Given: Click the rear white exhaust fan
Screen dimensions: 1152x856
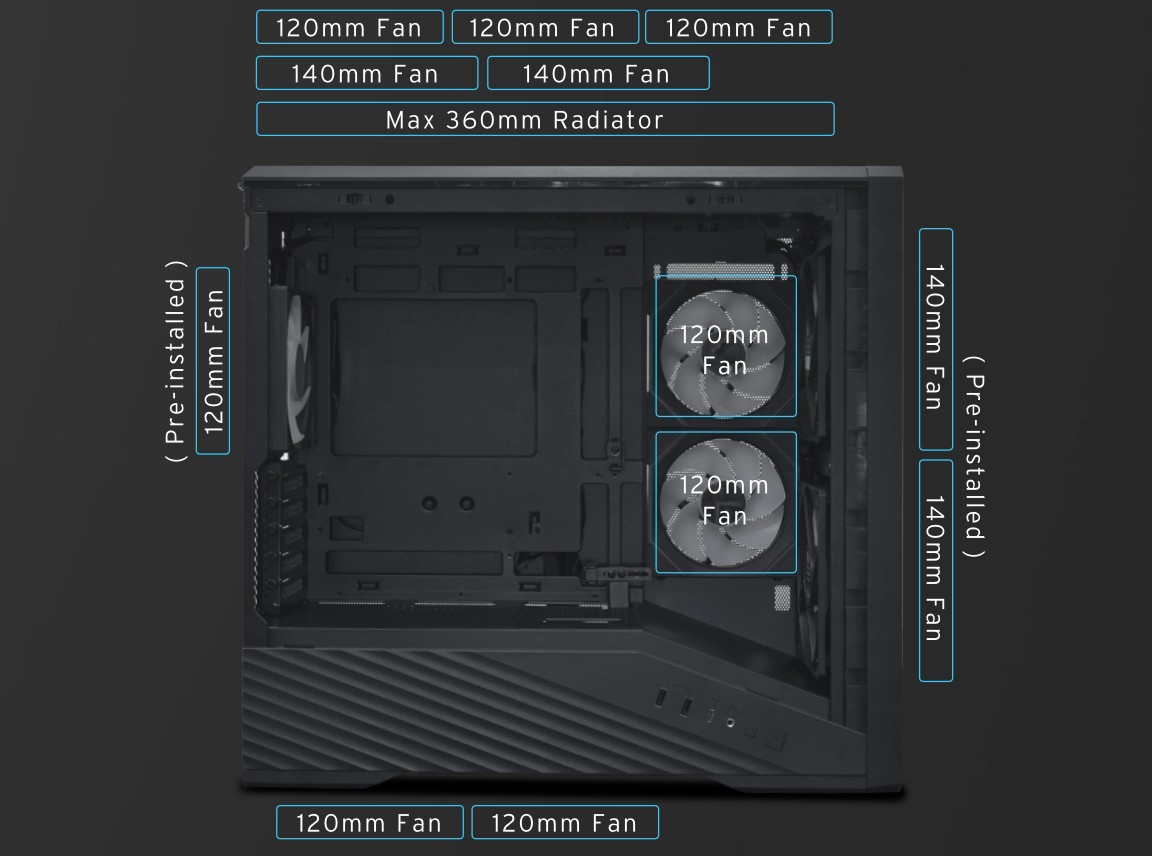Looking at the screenshot, I should click(300, 369).
